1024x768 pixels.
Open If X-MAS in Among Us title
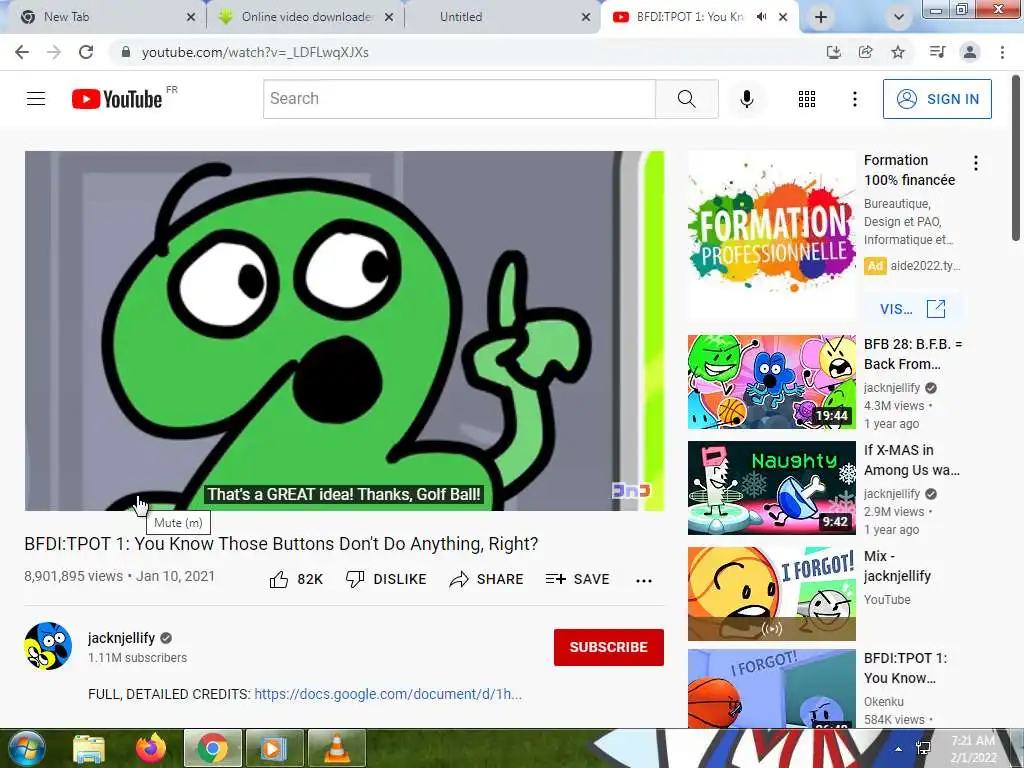(x=912, y=460)
